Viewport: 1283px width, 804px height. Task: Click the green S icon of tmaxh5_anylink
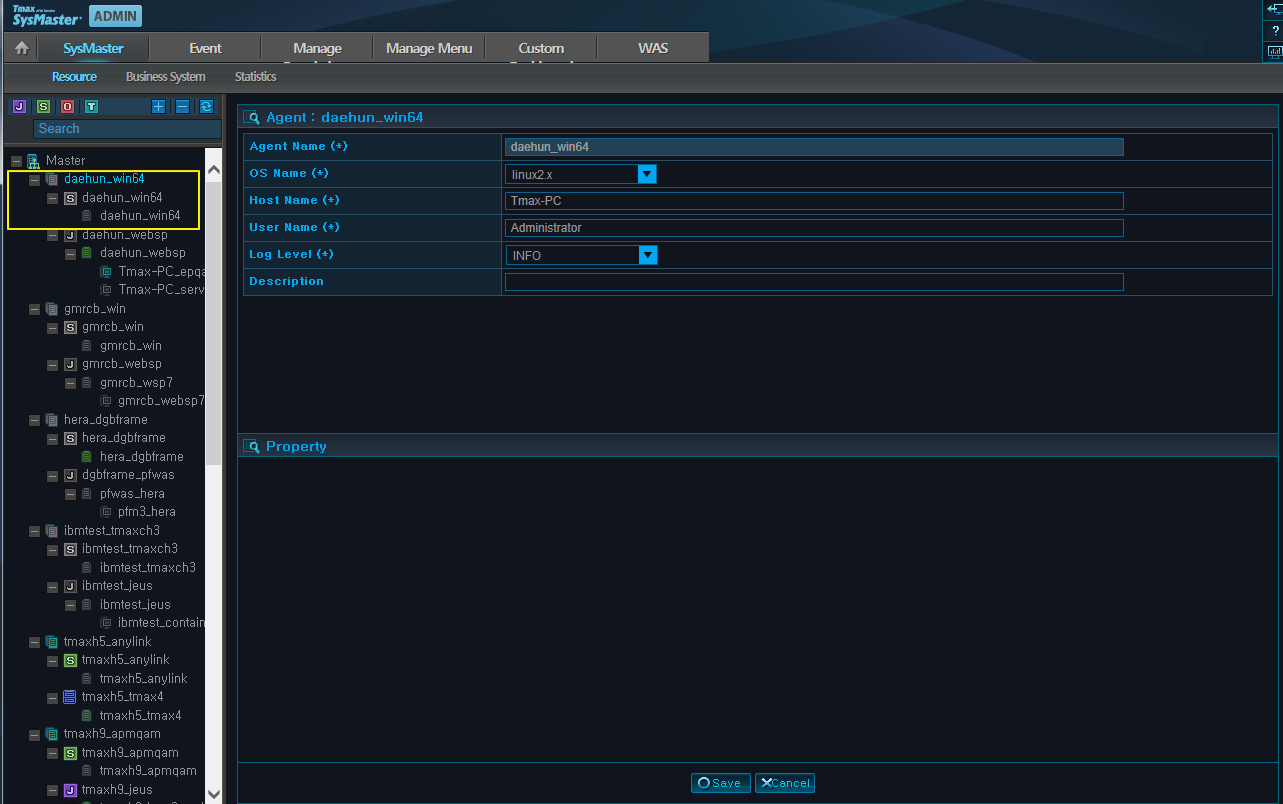click(x=70, y=660)
